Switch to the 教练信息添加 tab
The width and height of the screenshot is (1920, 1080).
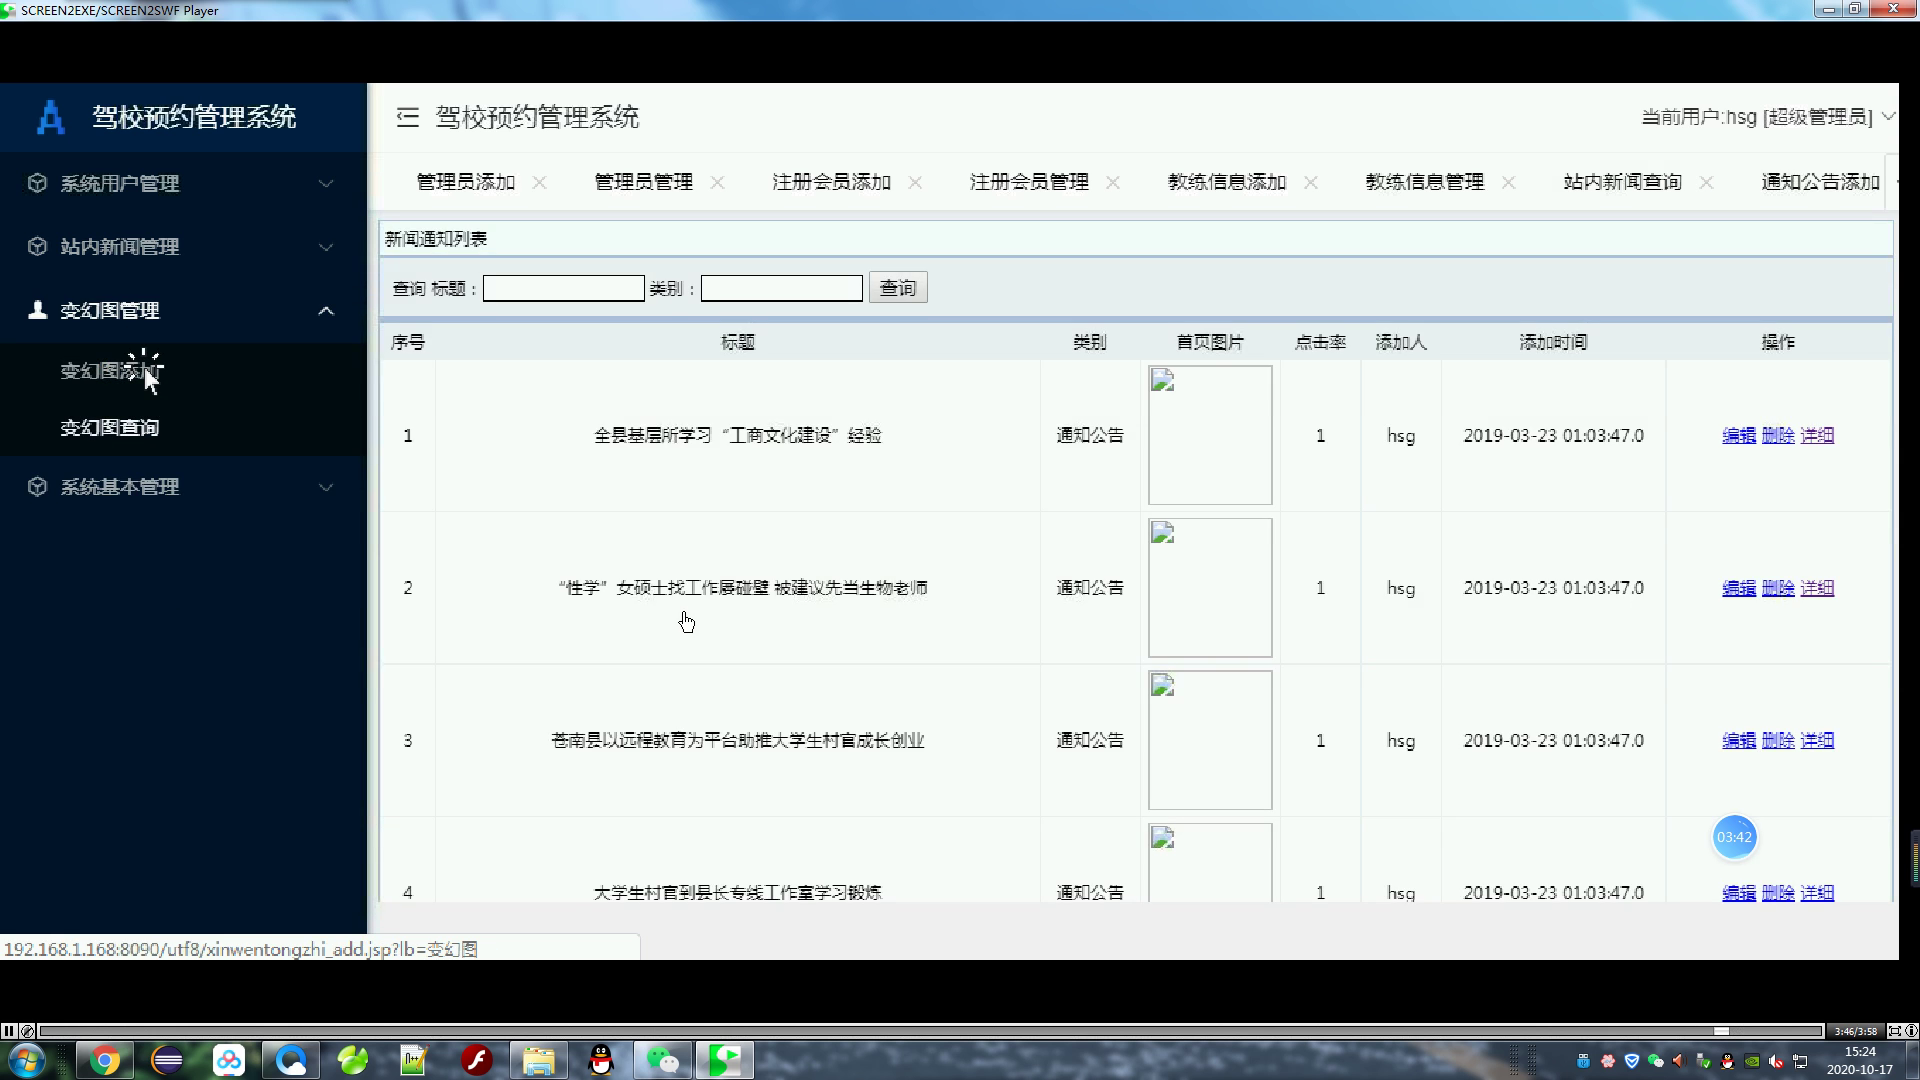[1227, 182]
